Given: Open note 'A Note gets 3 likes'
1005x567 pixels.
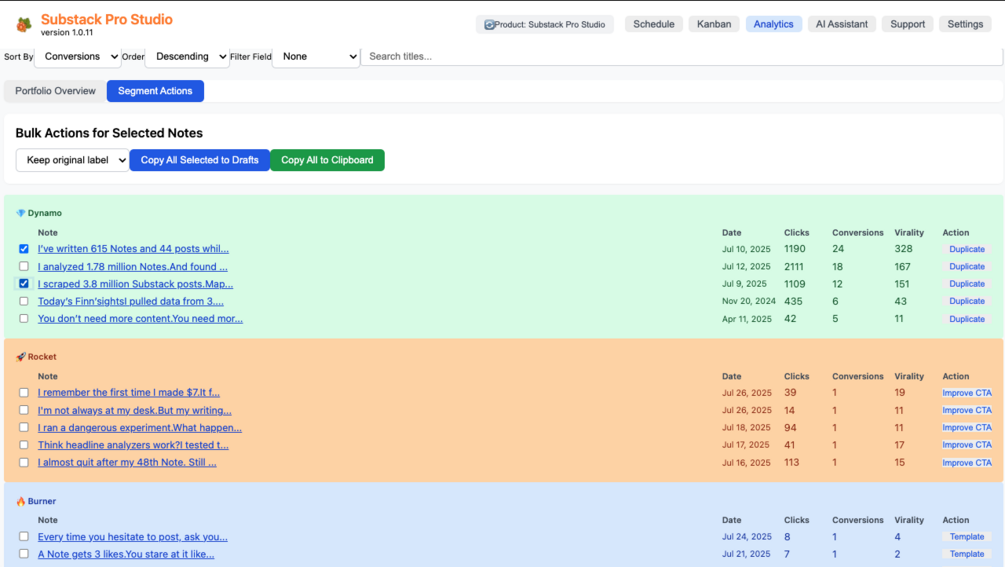Looking at the screenshot, I should coord(126,554).
